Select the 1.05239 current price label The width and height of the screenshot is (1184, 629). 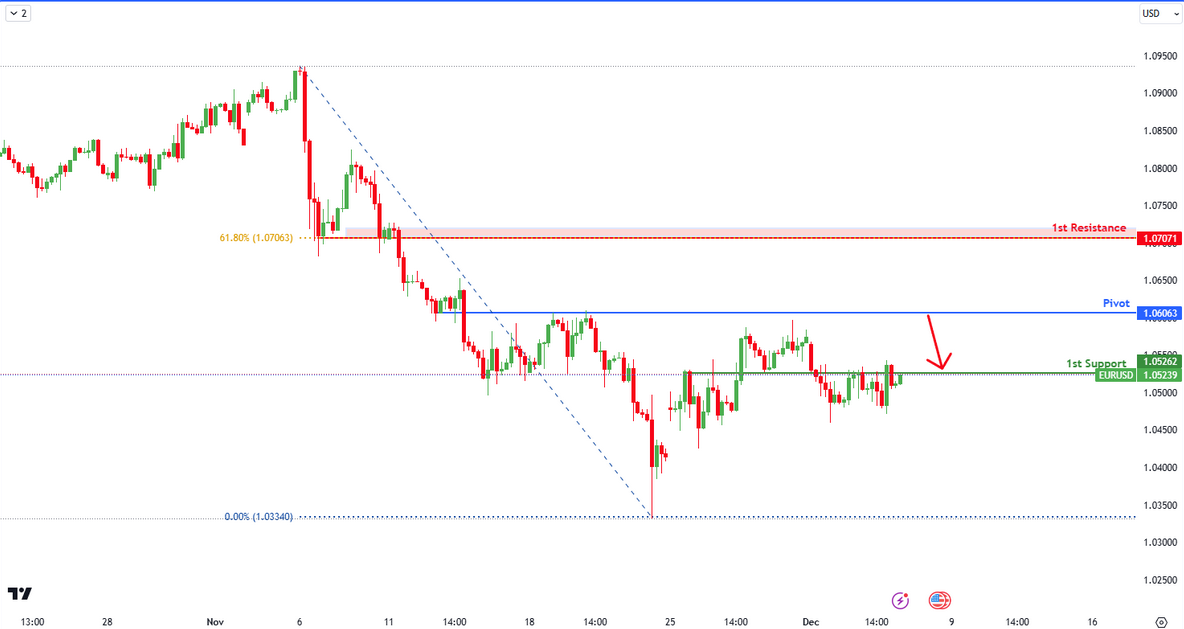click(1160, 375)
